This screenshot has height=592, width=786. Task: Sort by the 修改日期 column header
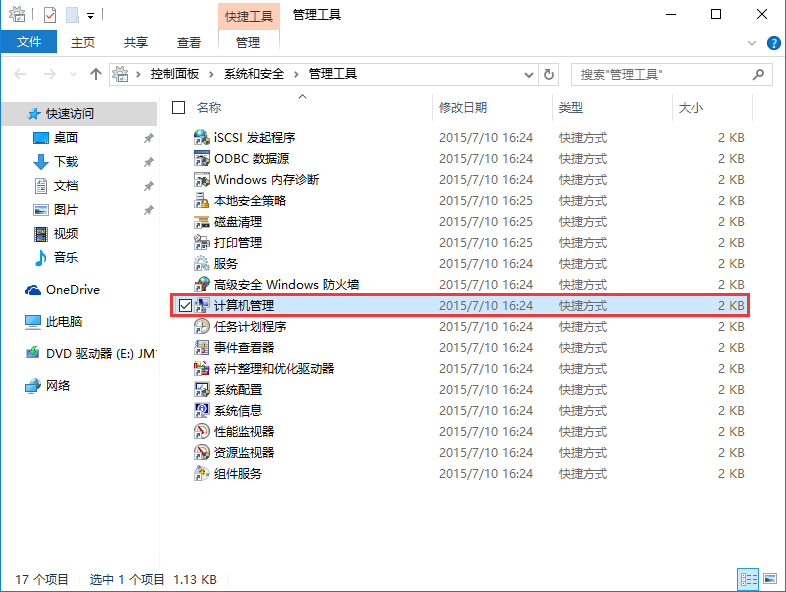click(x=463, y=107)
